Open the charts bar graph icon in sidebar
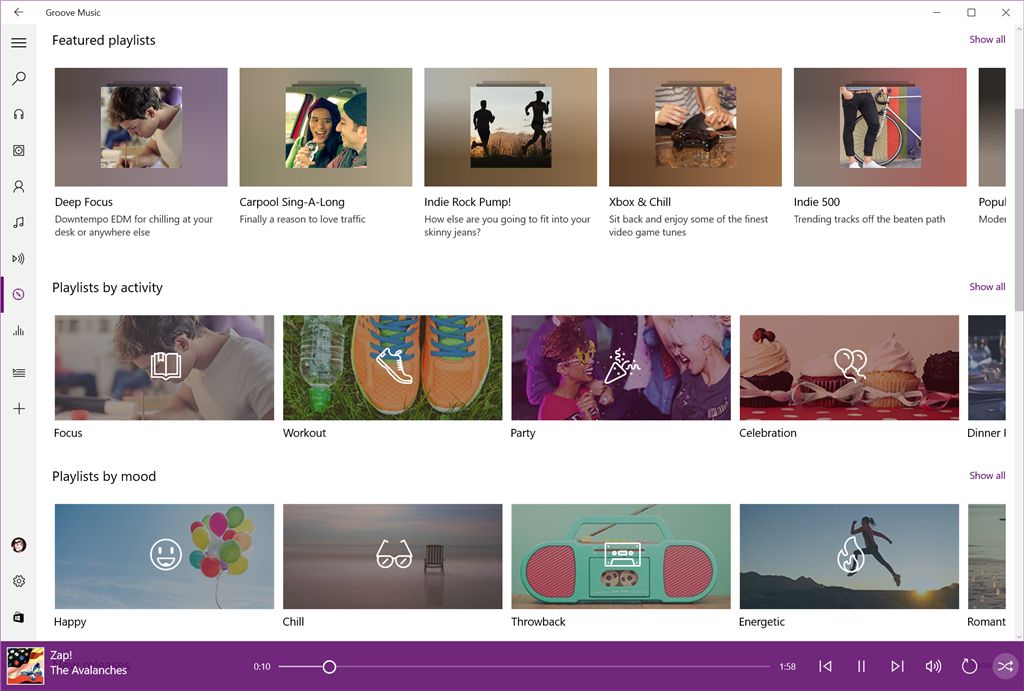The image size is (1024, 691). pos(19,330)
